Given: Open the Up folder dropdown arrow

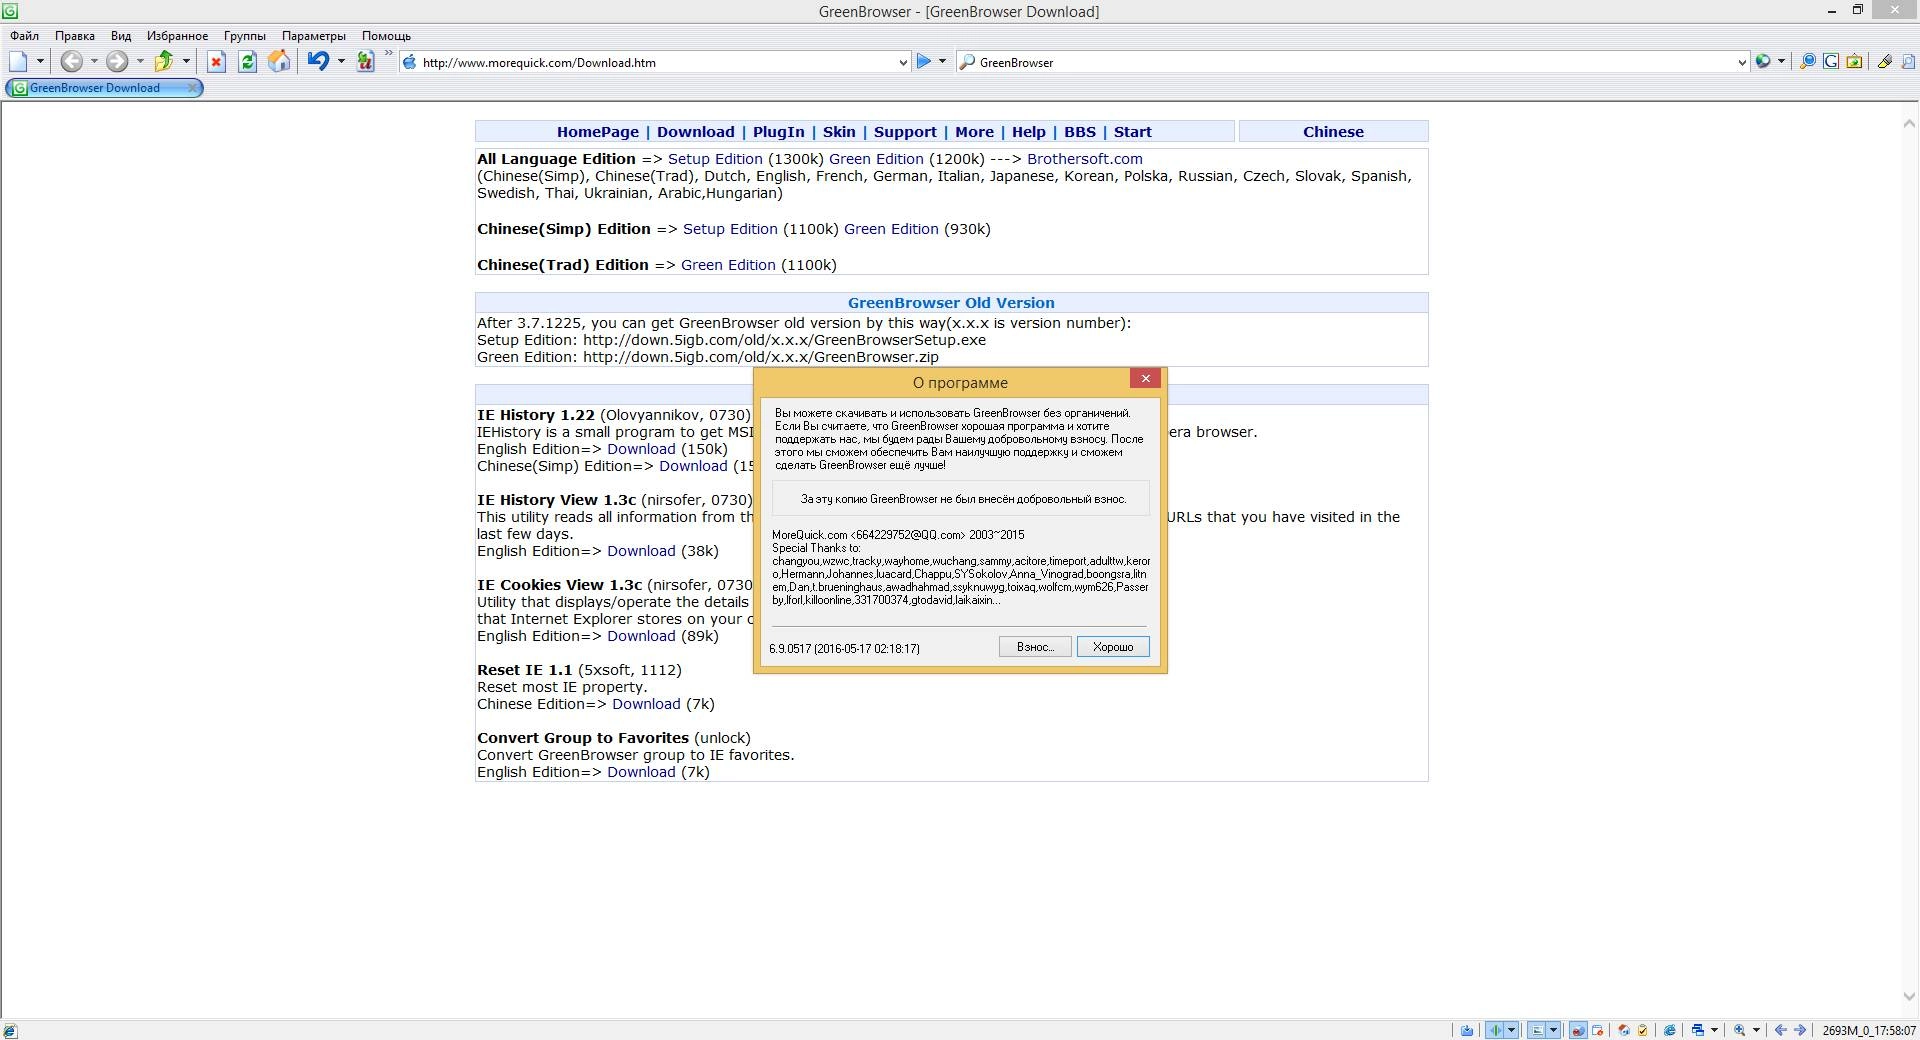Looking at the screenshot, I should [186, 62].
